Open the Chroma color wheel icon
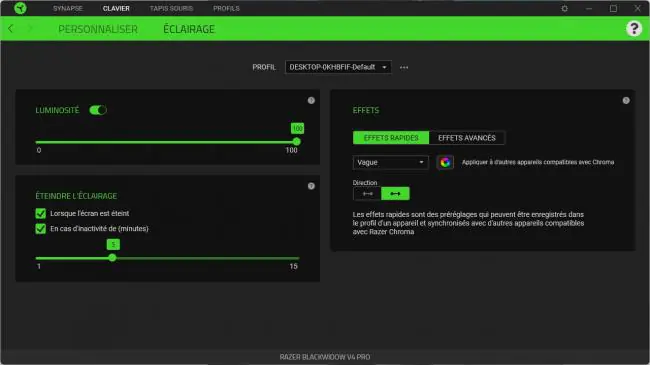 point(445,162)
